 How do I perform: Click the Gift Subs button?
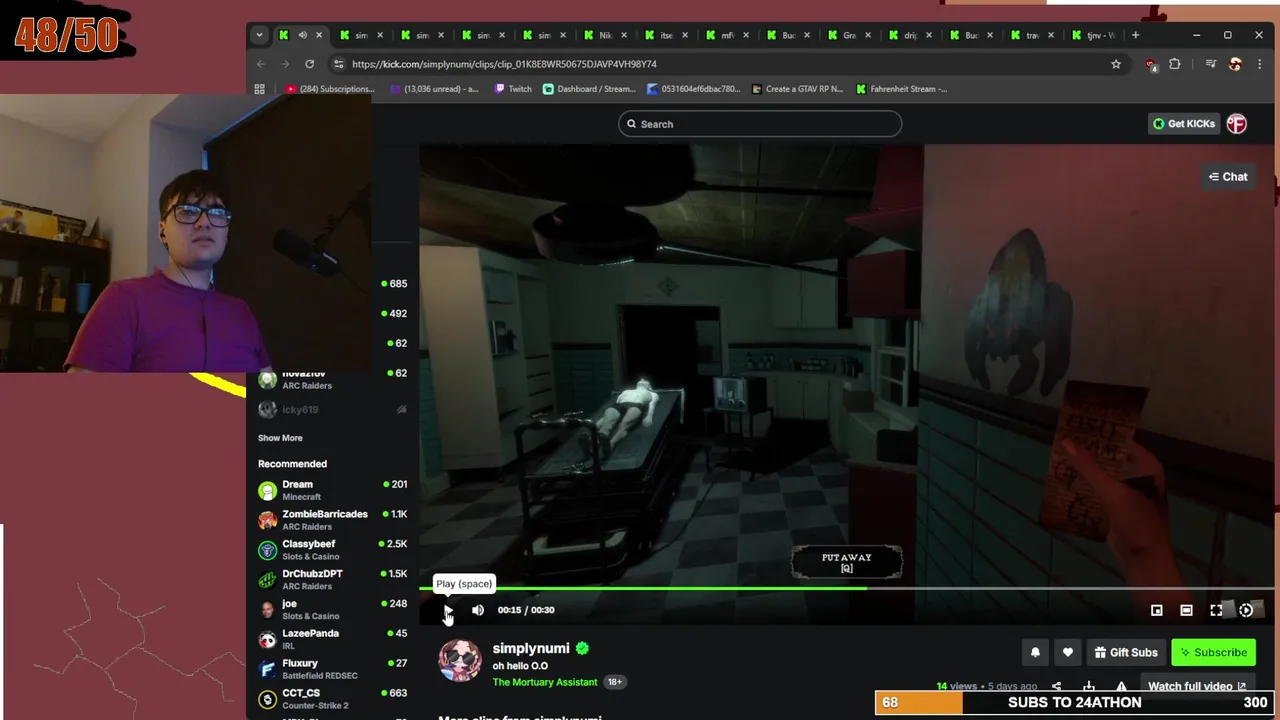coord(1126,652)
